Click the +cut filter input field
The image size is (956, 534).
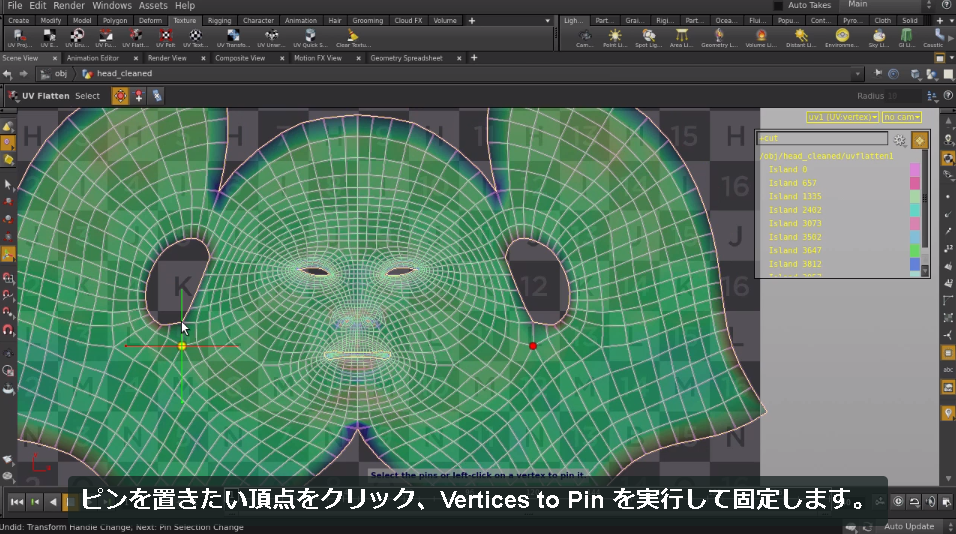(x=822, y=138)
